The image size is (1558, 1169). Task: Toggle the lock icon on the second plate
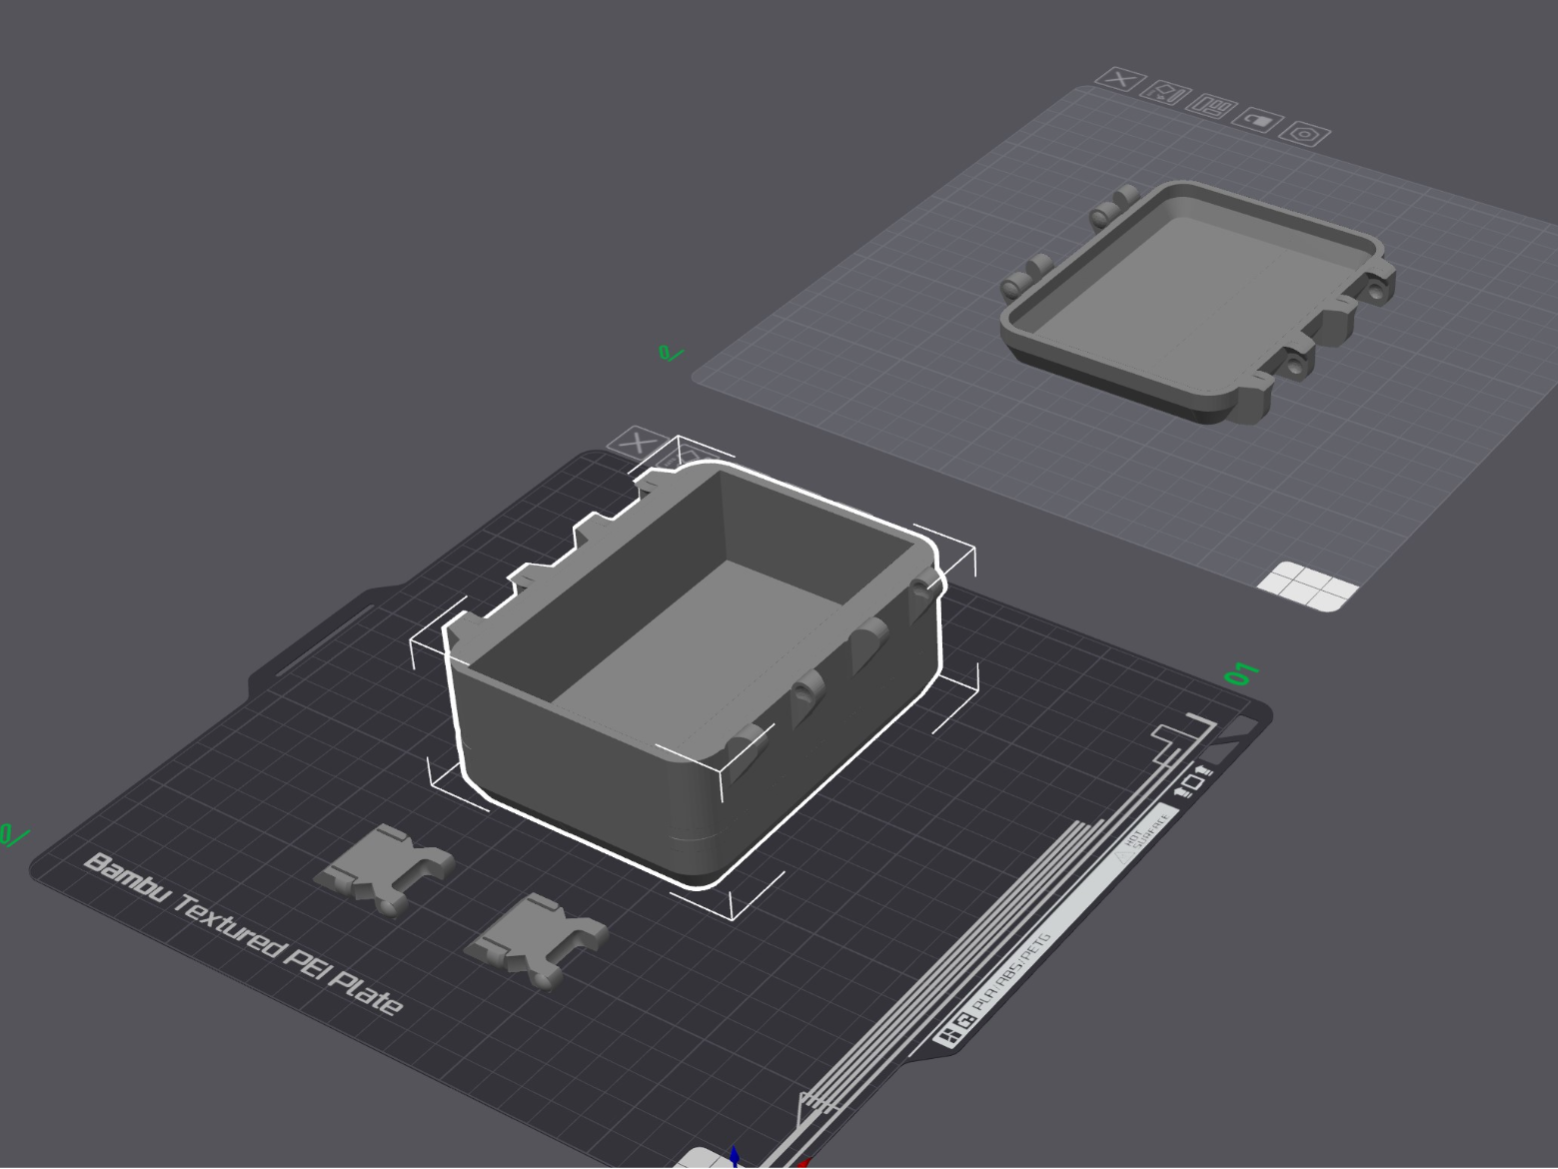(x=1259, y=120)
